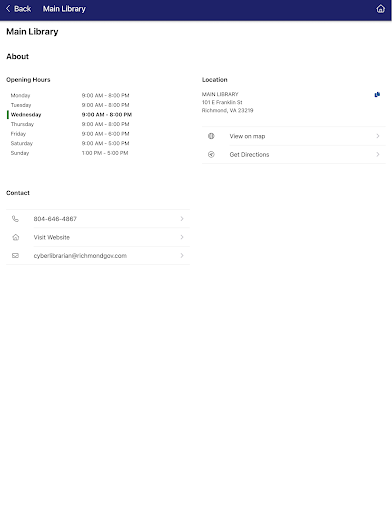
Task: Select the Thursday row label
Action: pos(22,124)
